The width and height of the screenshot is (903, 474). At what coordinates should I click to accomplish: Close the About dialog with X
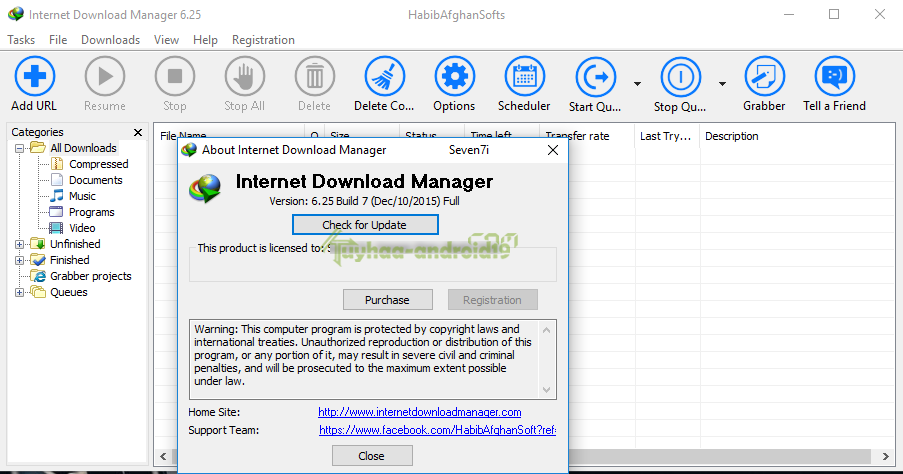pyautogui.click(x=553, y=150)
